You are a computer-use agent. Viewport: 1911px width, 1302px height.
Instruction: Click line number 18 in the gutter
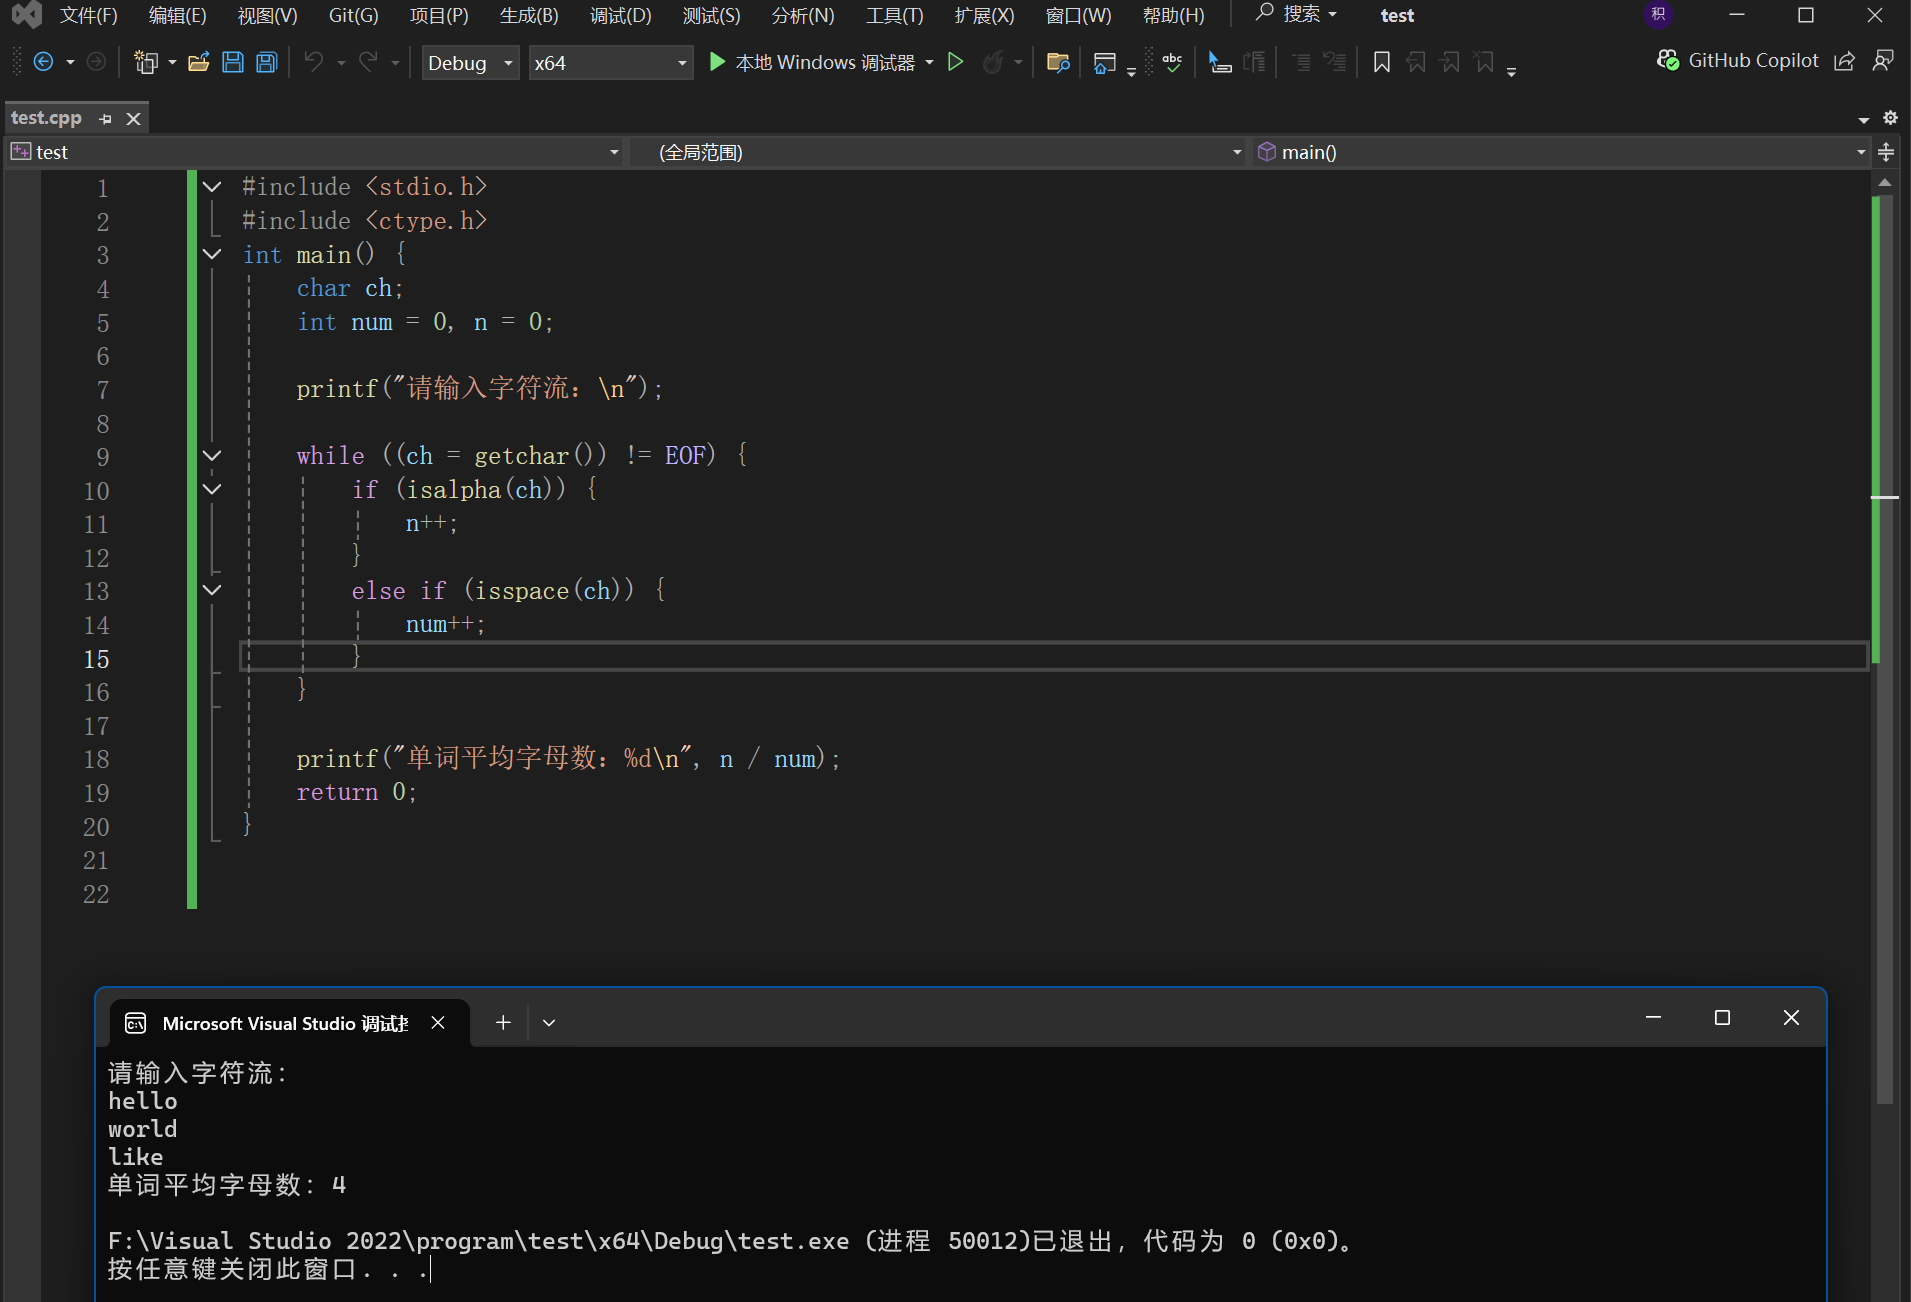tap(96, 759)
